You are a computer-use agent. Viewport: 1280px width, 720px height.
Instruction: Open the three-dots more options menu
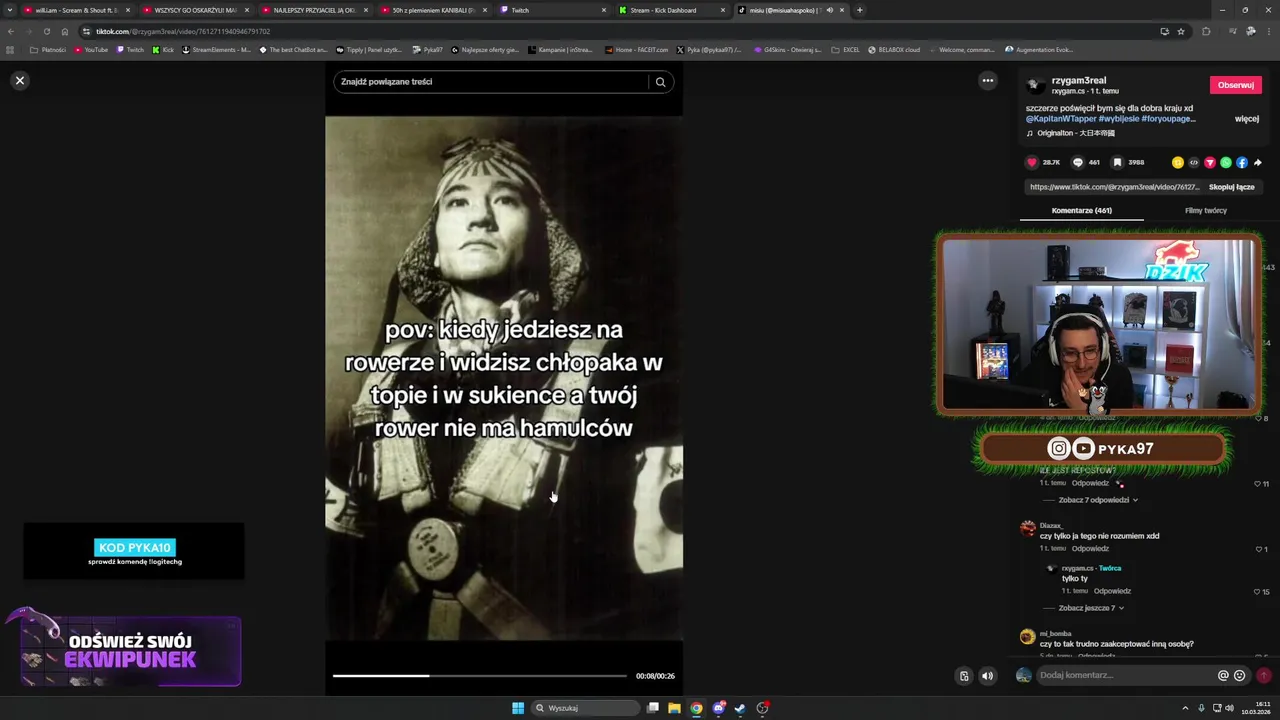(987, 81)
